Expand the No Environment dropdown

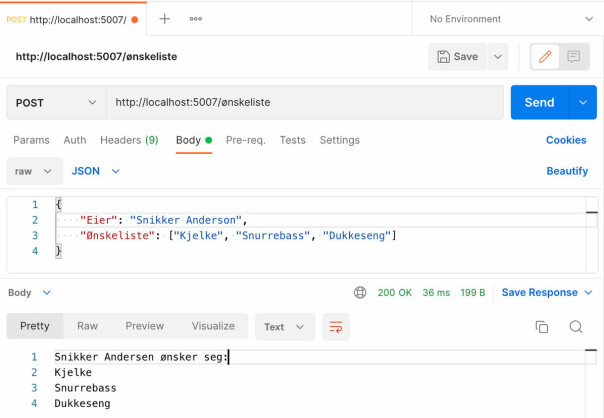tap(589, 19)
